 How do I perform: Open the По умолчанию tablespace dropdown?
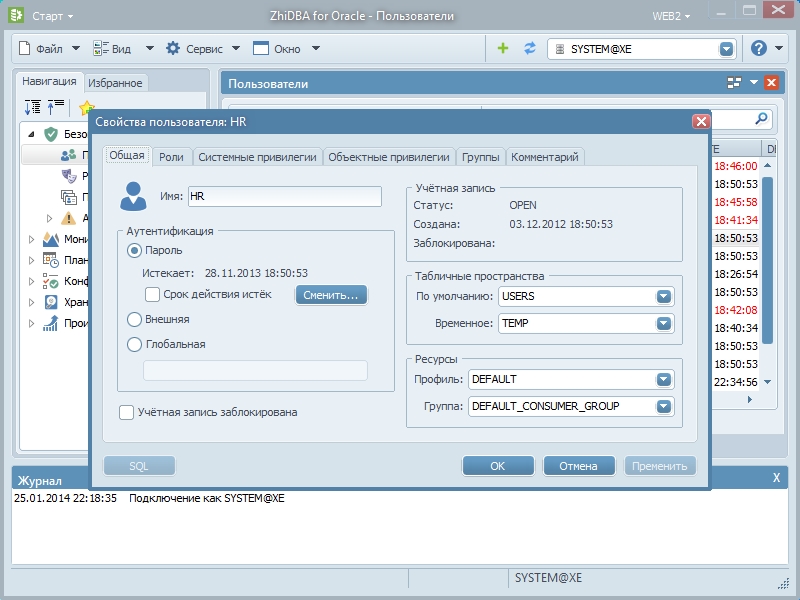[663, 296]
